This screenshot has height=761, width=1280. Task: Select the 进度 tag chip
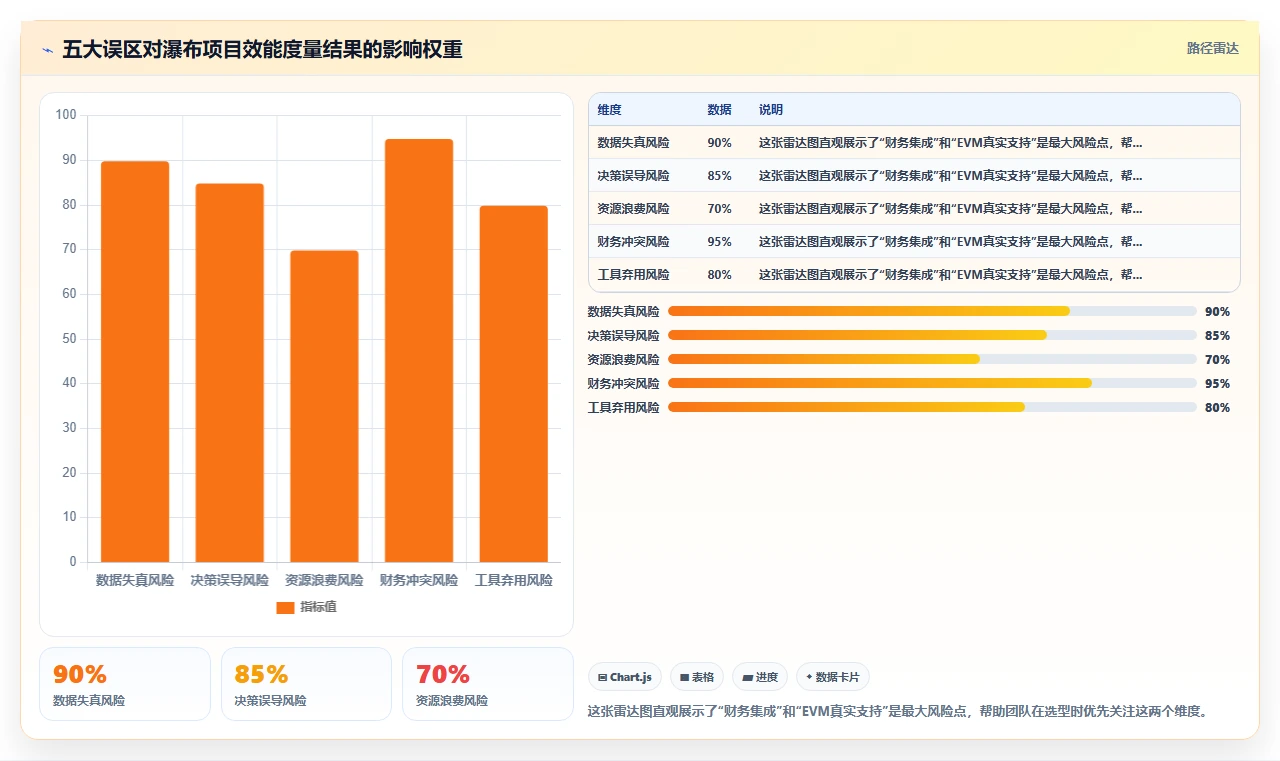click(760, 677)
